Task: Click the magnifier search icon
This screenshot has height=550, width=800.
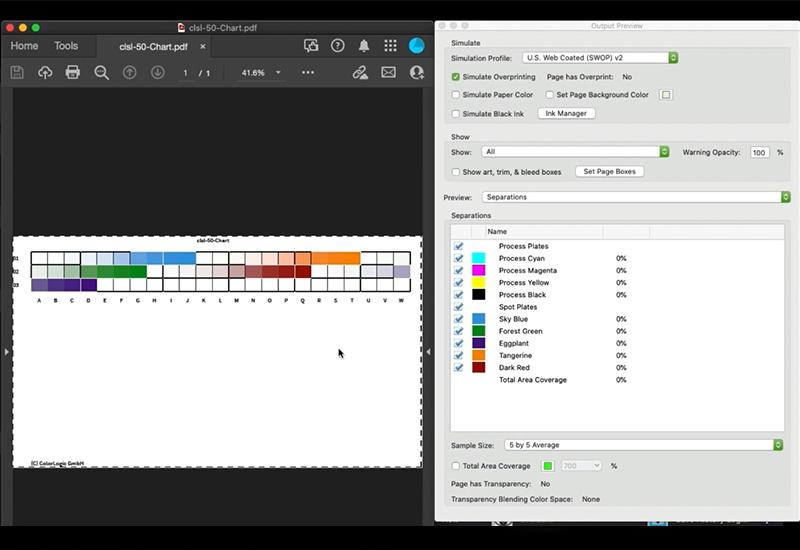Action: coord(101,73)
